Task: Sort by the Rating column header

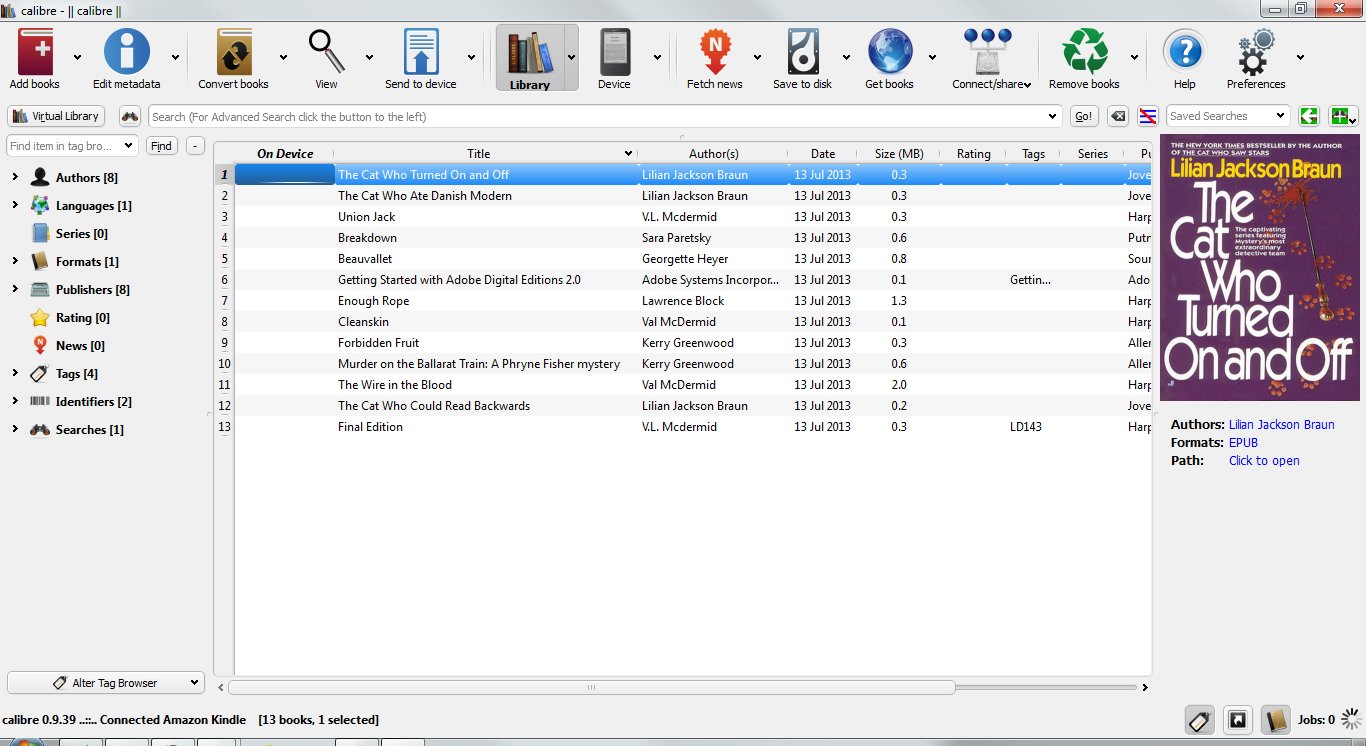Action: 973,153
